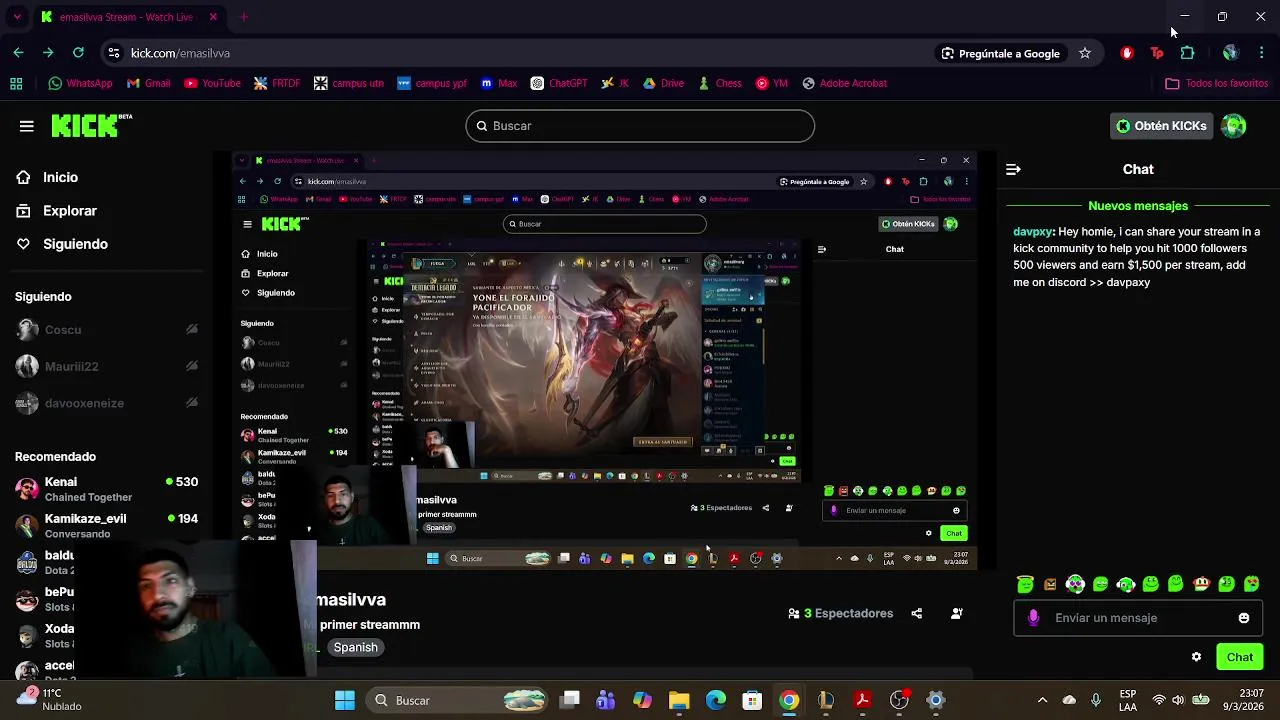
Task: Open Chrome three-dot menu
Action: [x=1261, y=53]
